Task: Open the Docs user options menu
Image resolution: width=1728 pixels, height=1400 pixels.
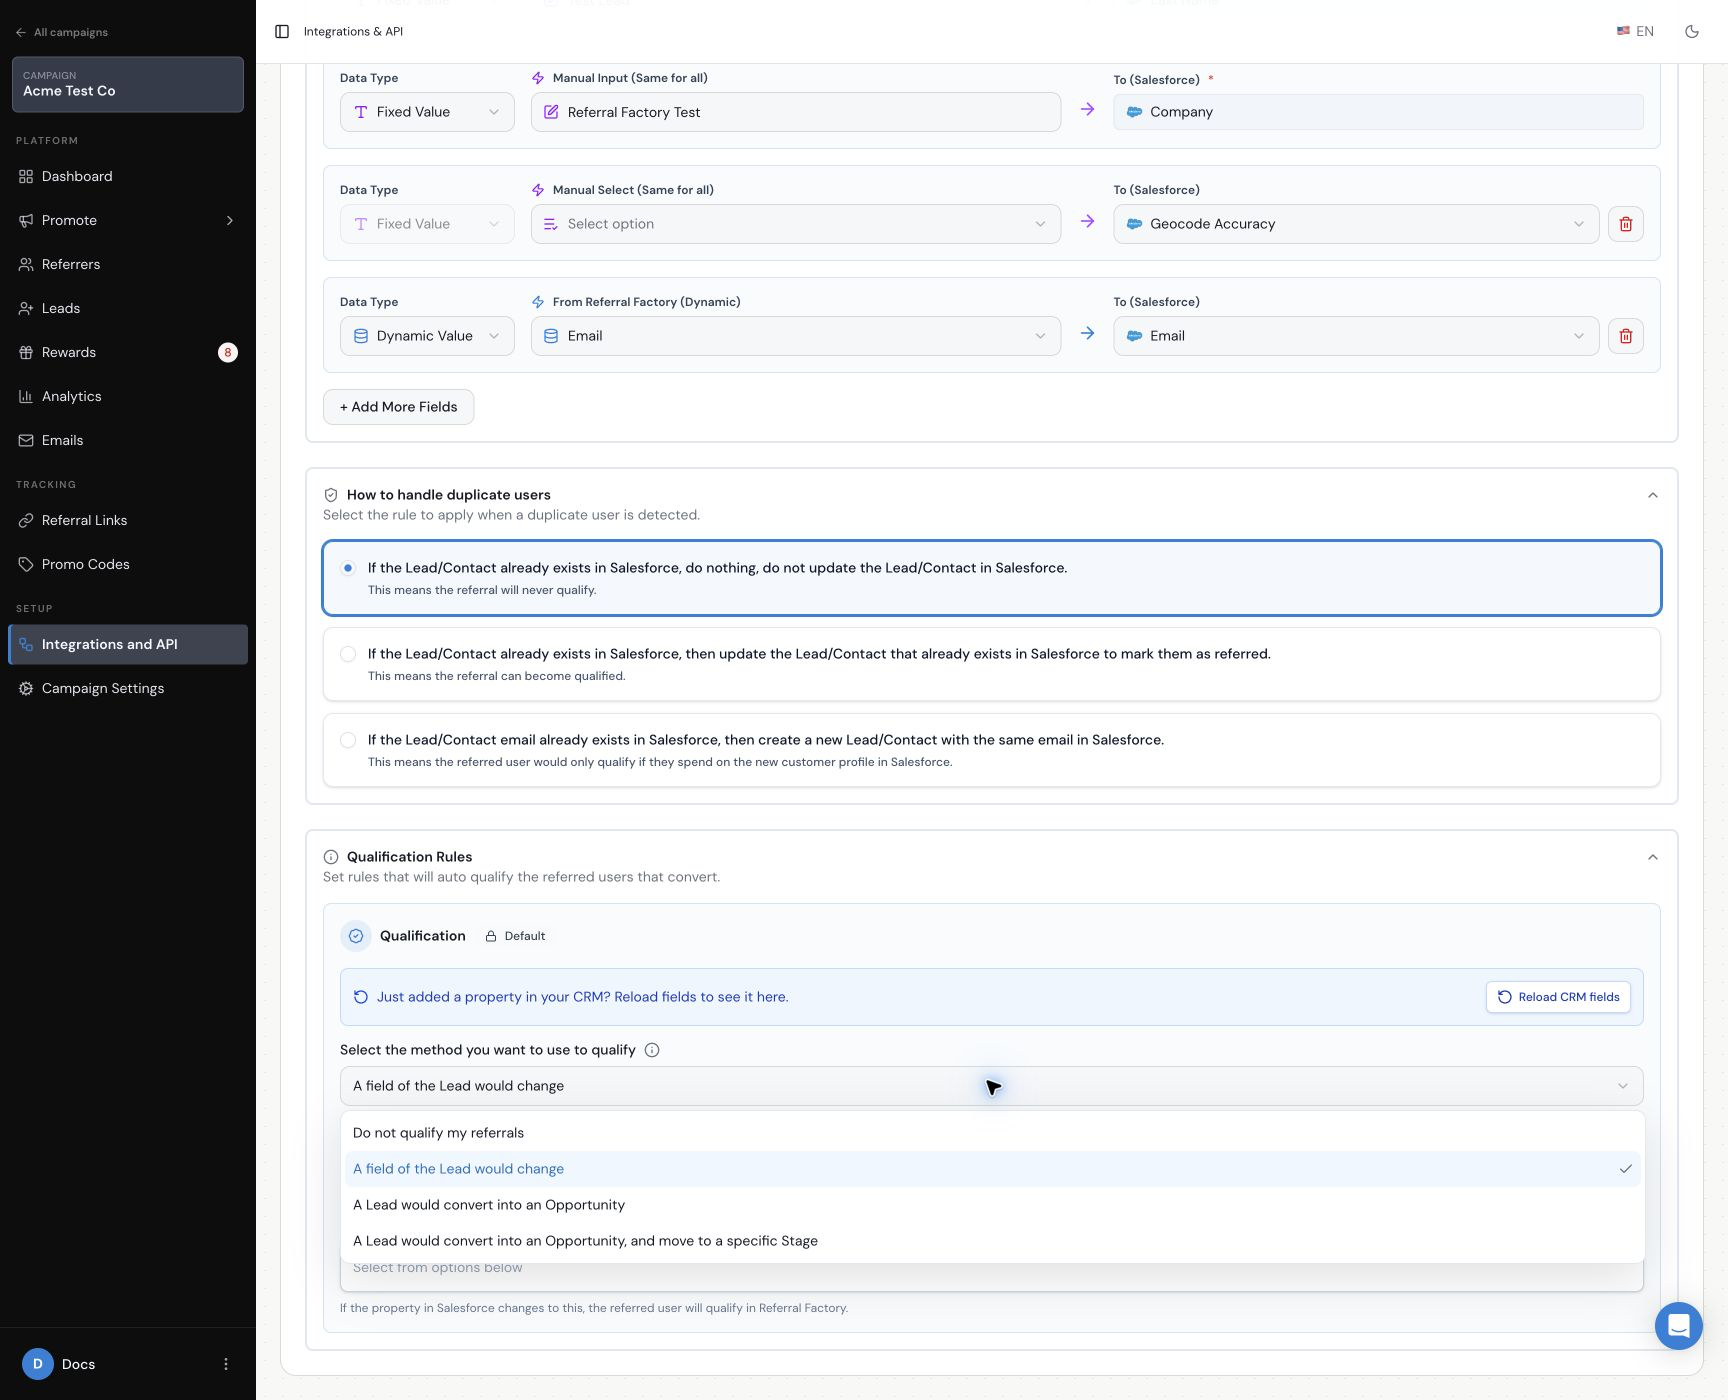Action: 226,1364
